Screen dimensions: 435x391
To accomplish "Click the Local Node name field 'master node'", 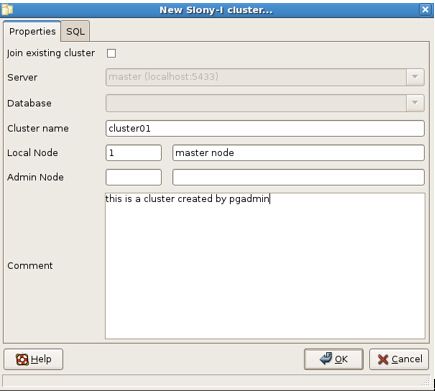I will click(x=298, y=153).
